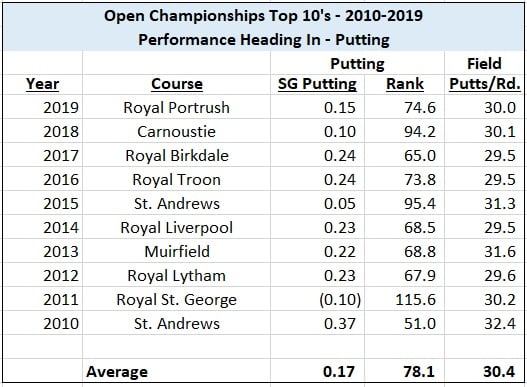Image resolution: width=527 pixels, height=387 pixels.
Task: Click the Average row label
Action: tap(117, 372)
